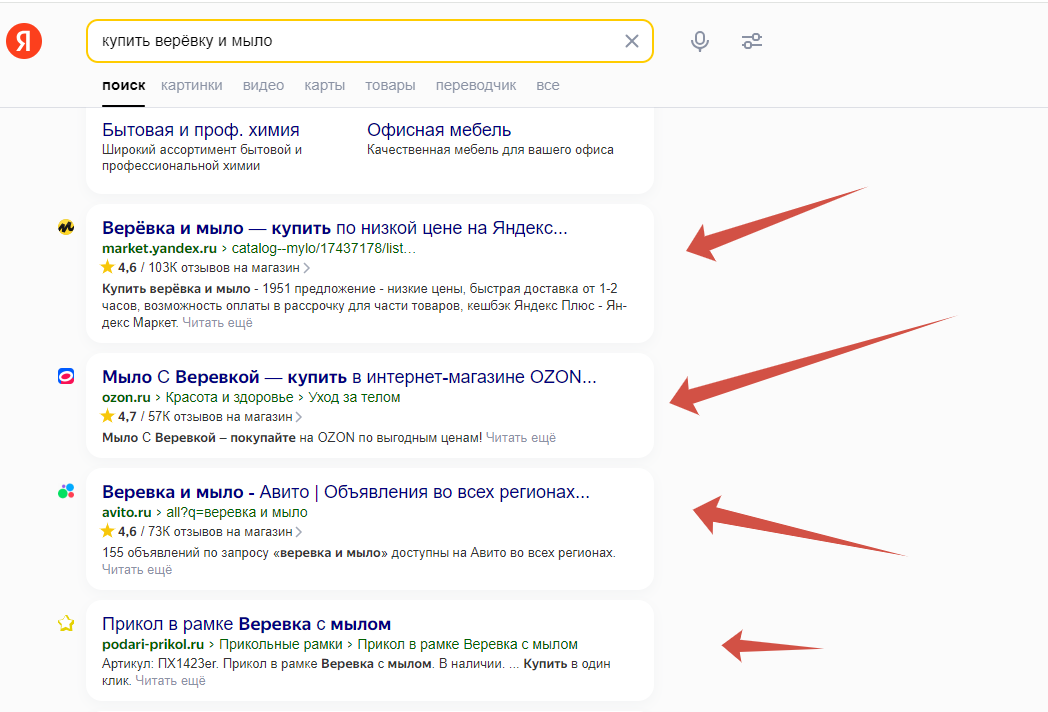The height and width of the screenshot is (712, 1048).
Task: Open the 'Уход за телом' breadcrumb
Action: [x=354, y=397]
